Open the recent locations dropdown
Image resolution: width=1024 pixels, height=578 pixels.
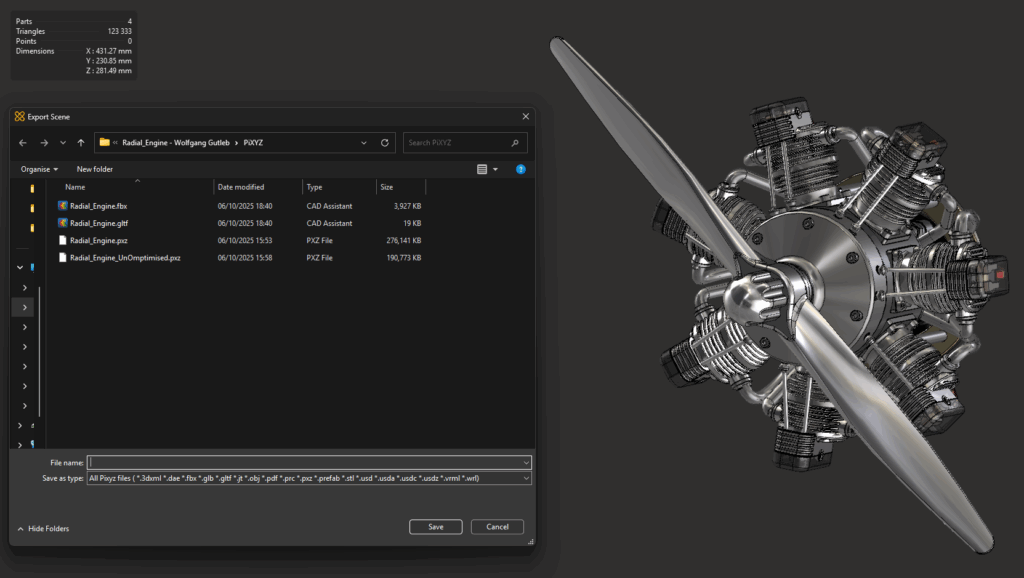tap(63, 143)
